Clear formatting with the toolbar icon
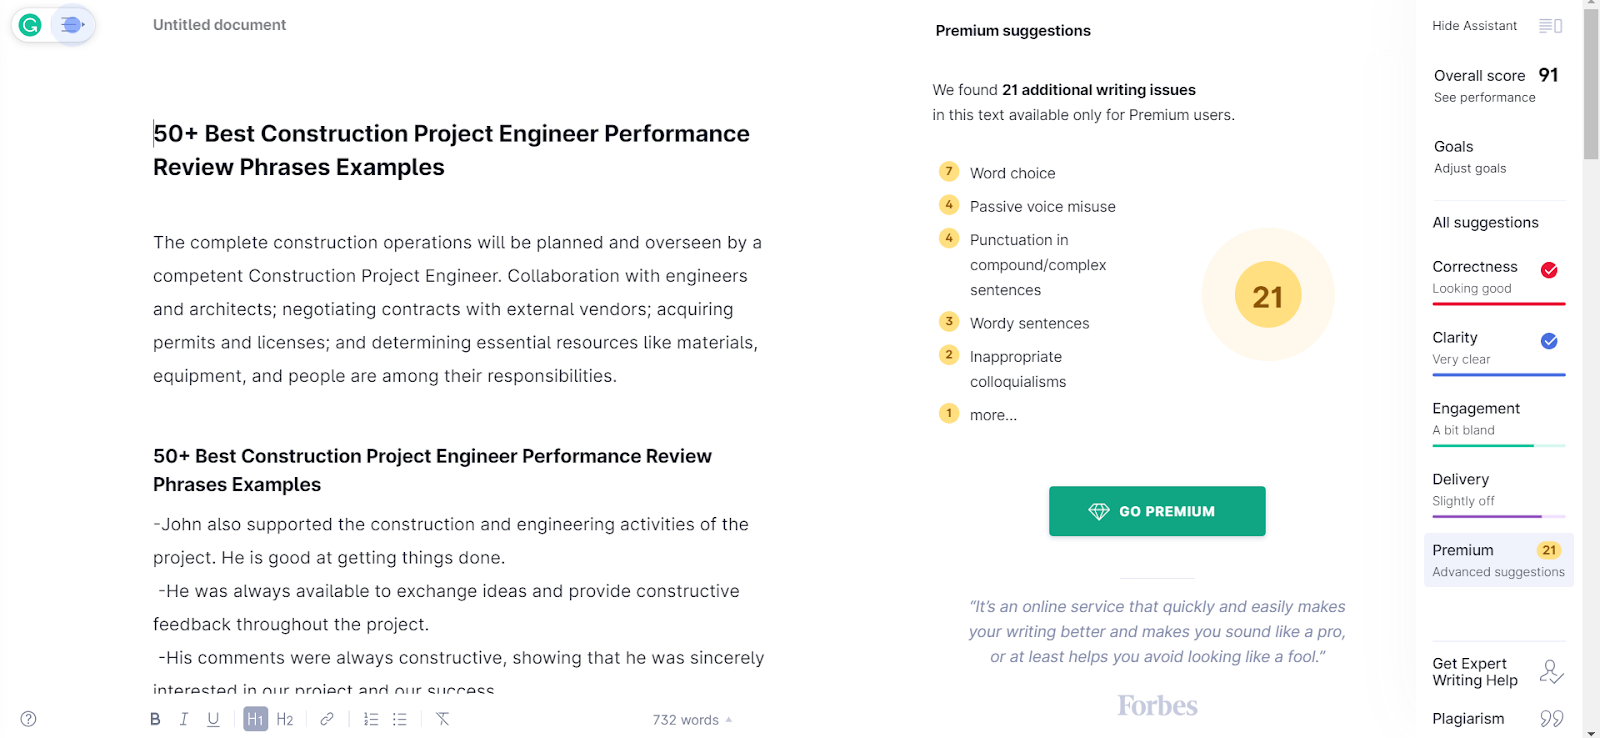 442,719
